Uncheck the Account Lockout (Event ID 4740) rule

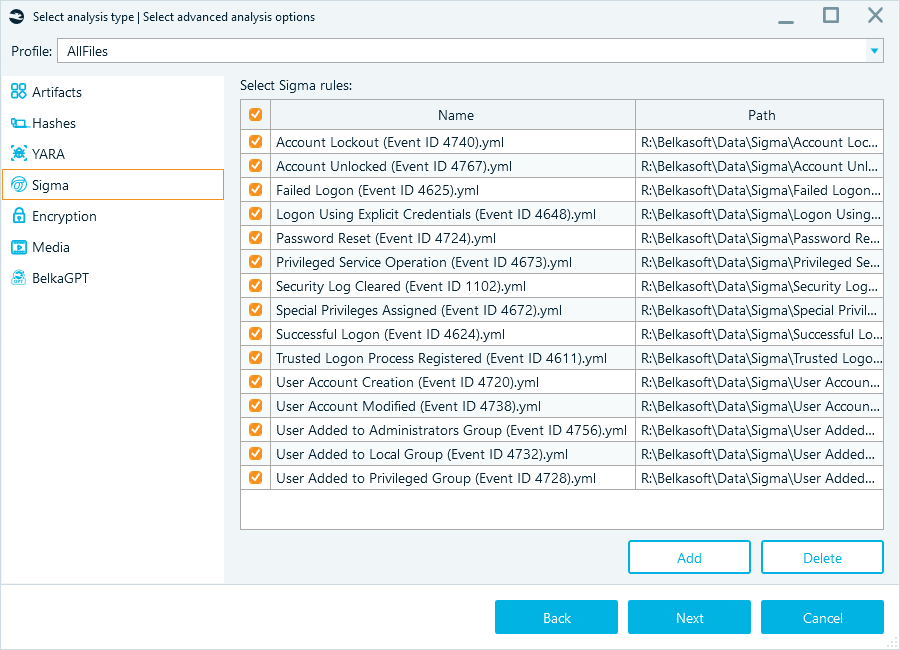tap(255, 142)
